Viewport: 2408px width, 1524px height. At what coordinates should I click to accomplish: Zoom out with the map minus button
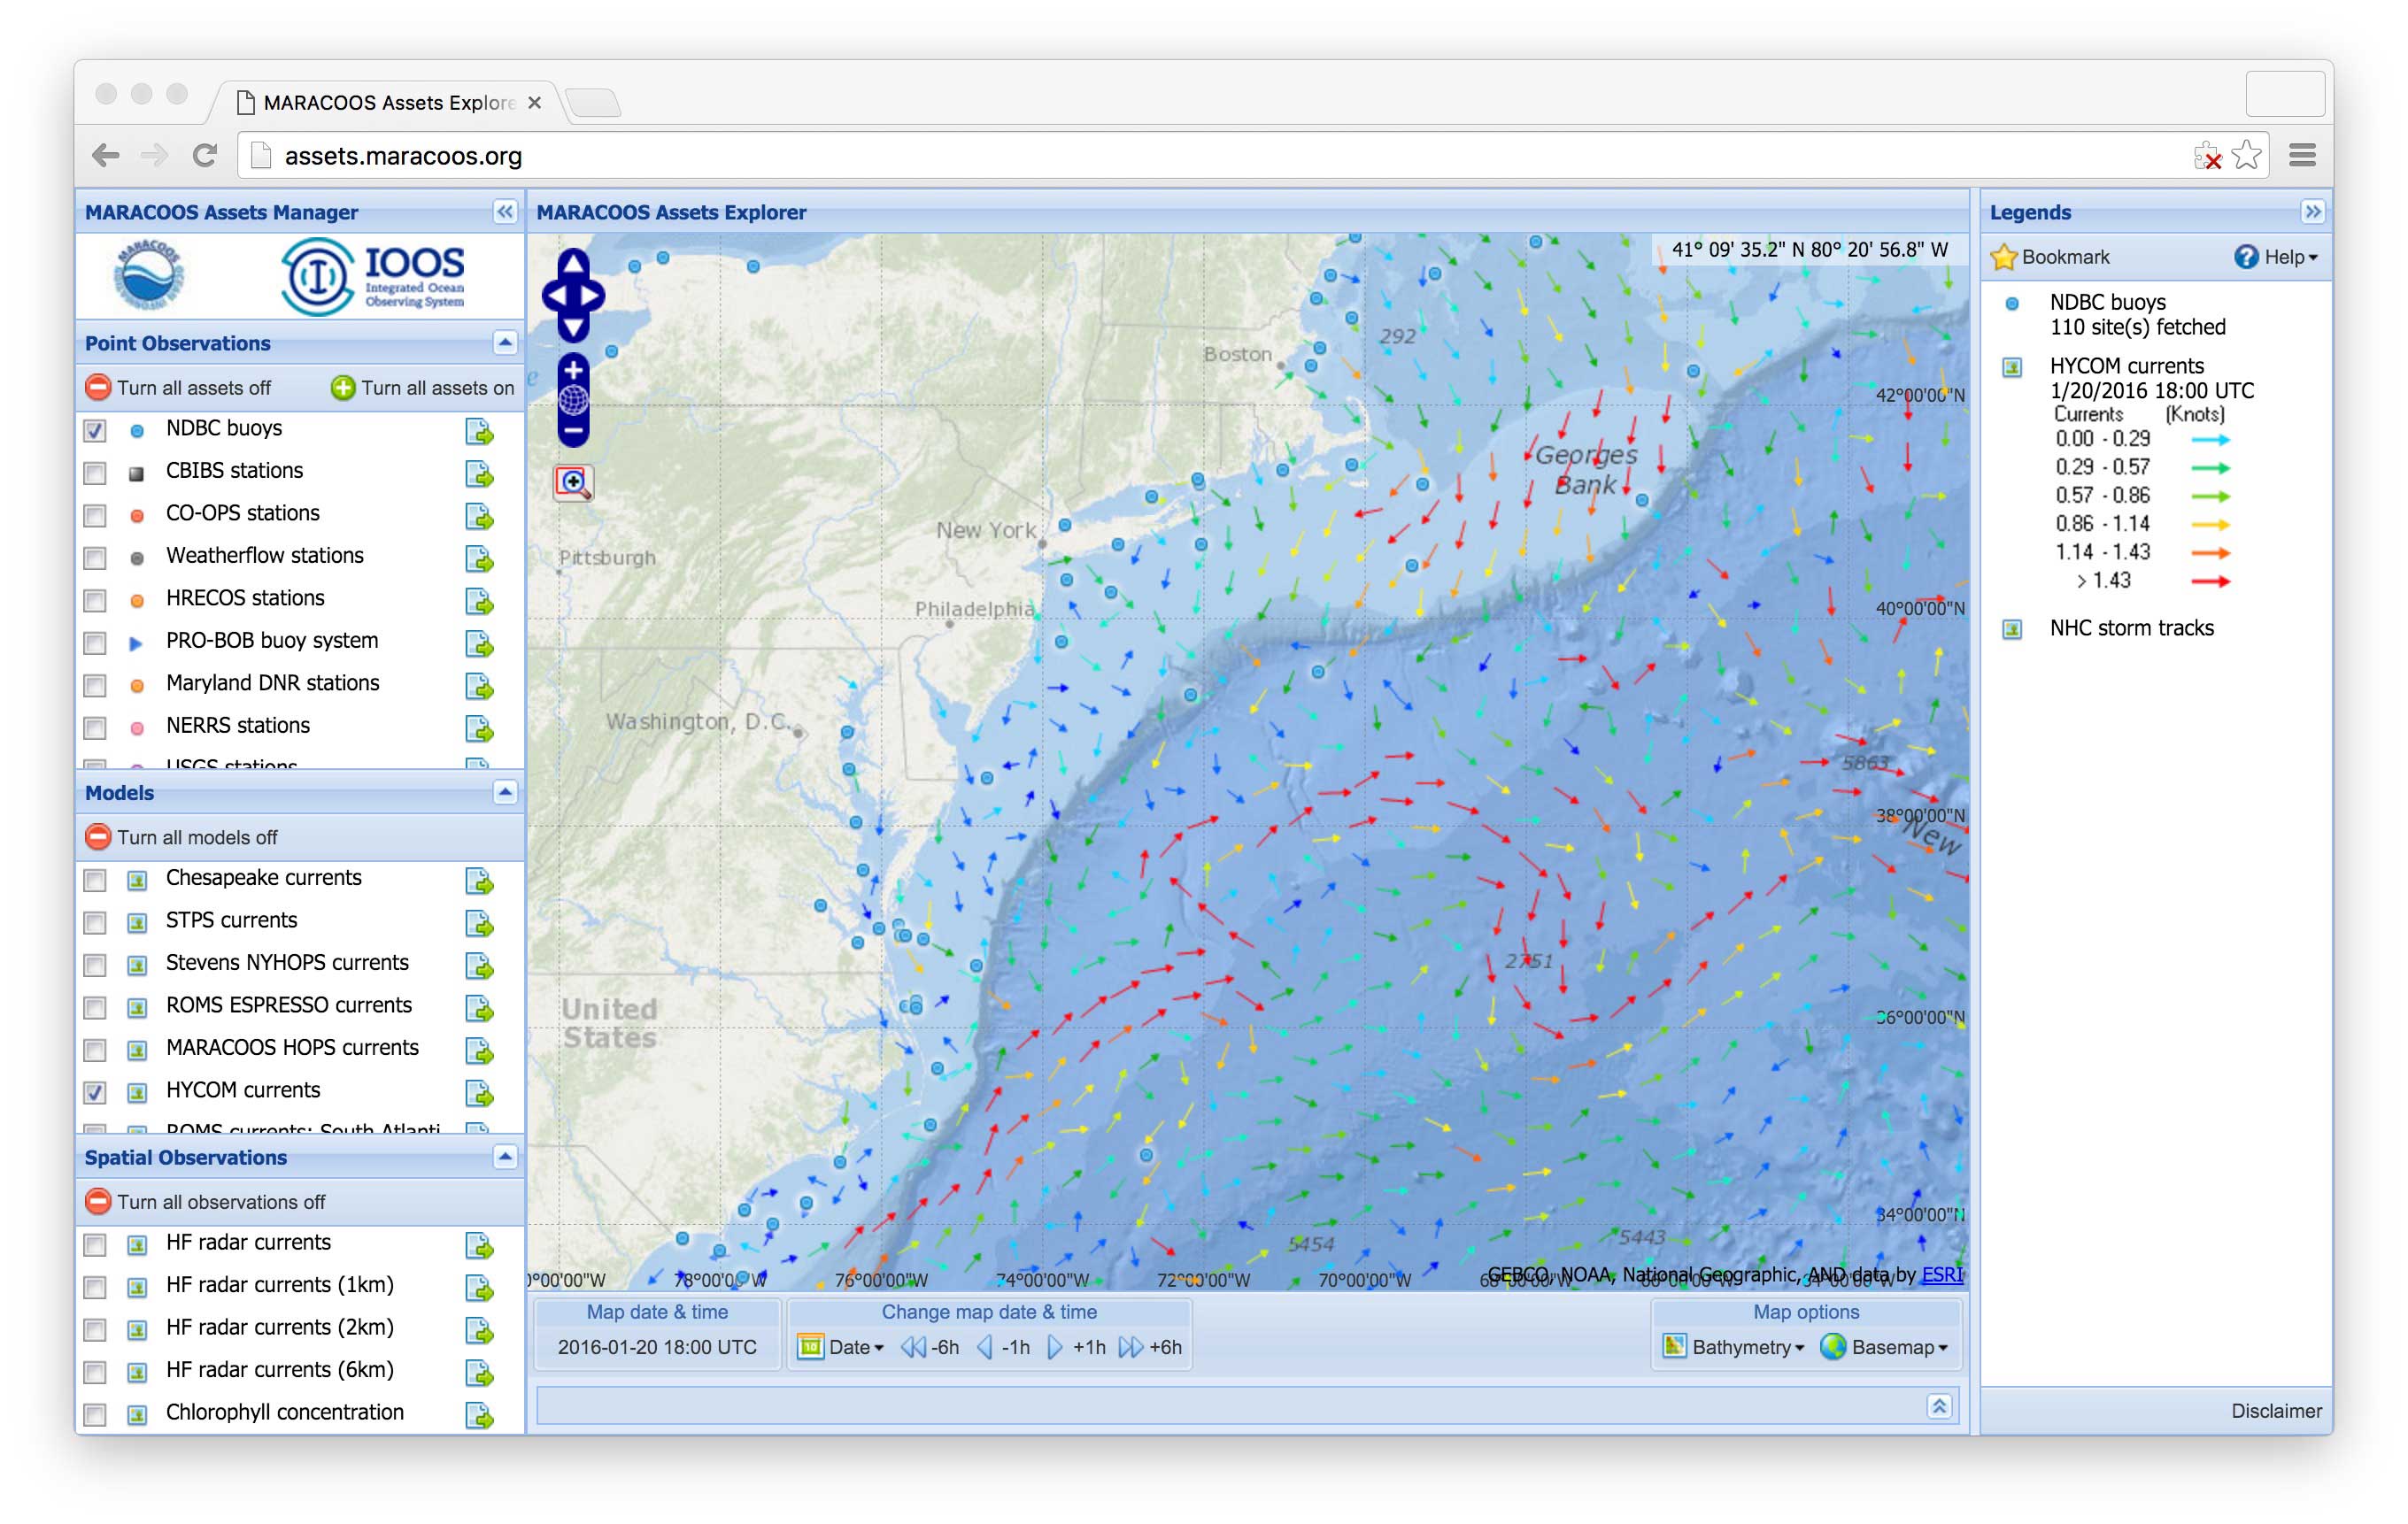(573, 432)
